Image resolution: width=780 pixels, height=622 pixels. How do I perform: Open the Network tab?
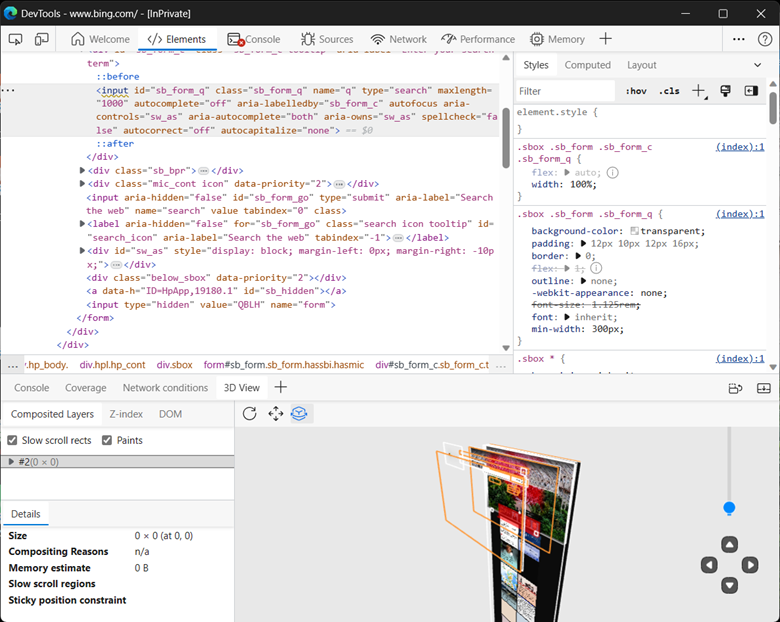click(x=398, y=39)
